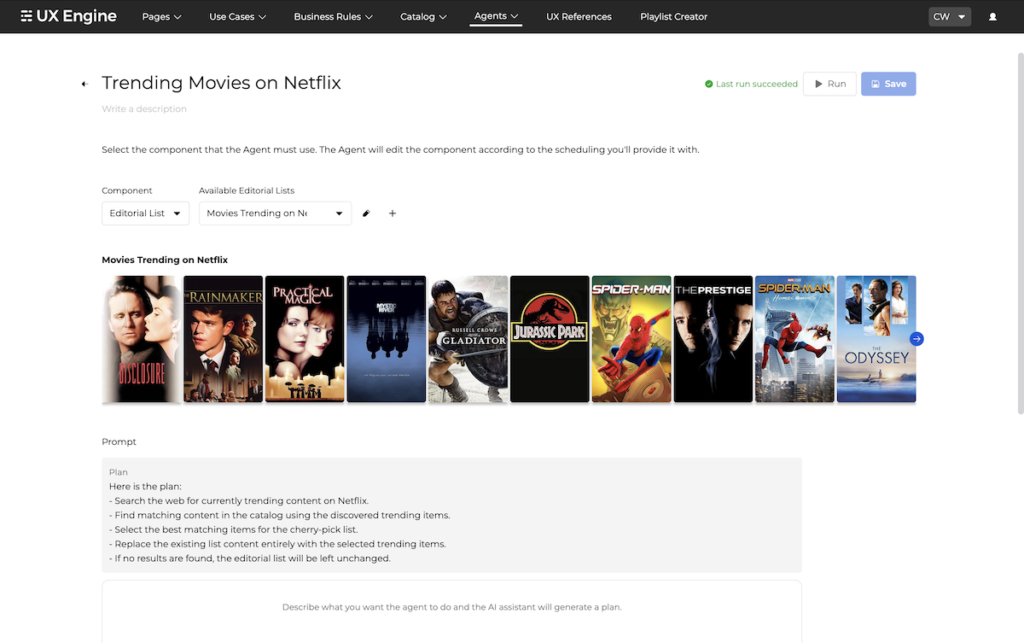The image size is (1024, 643).
Task: Advance carousel with the blue arrow button
Action: coord(916,339)
